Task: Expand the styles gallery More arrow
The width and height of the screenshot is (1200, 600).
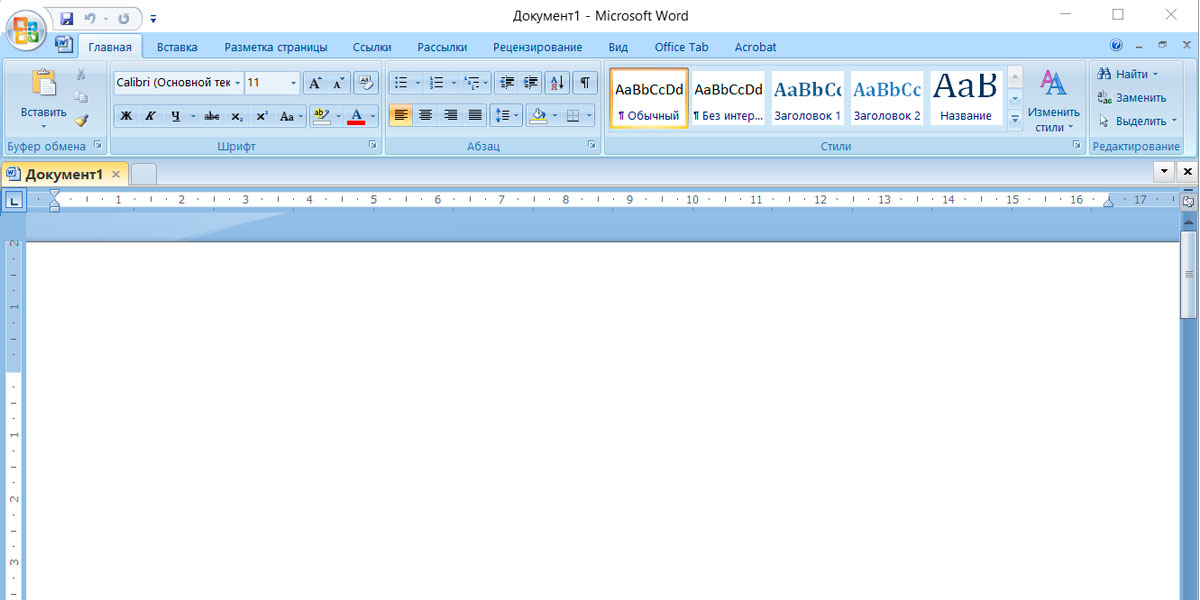Action: pos(1015,119)
